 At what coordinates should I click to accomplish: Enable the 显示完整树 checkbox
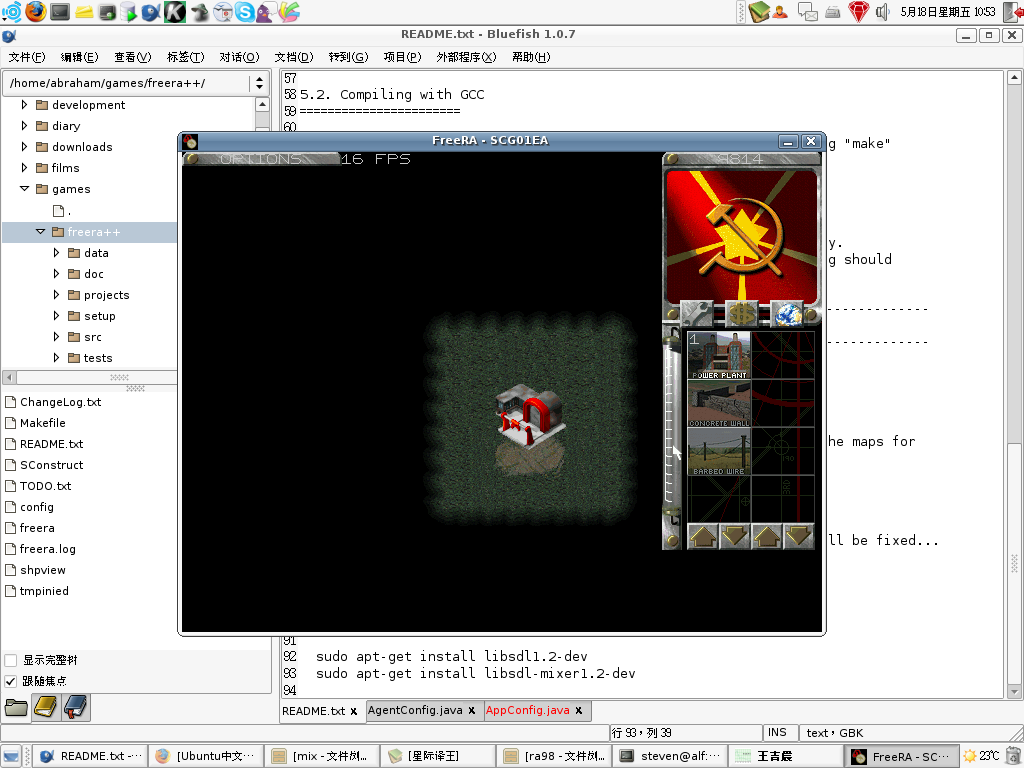10,660
